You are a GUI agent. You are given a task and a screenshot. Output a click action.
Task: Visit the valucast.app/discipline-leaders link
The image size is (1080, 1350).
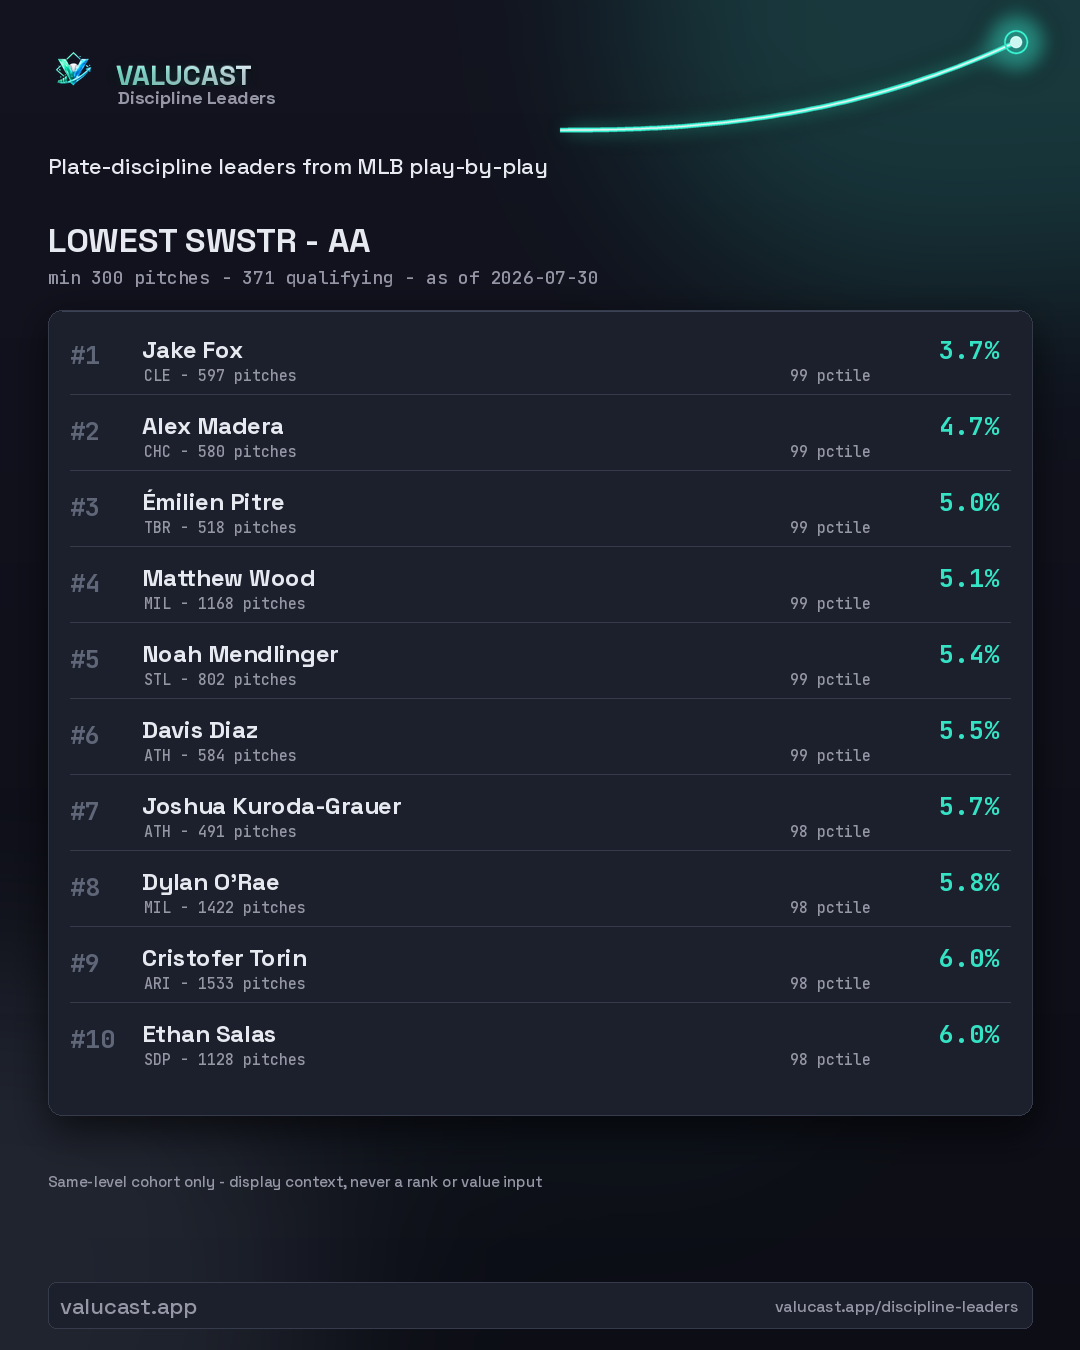[x=896, y=1306]
